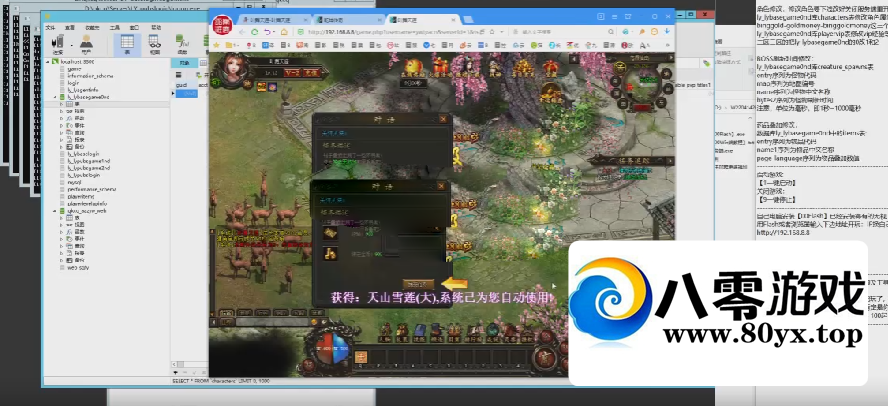This screenshot has height=406, width=888.
Task: Switch to the second browser tab
Action: pyautogui.click(x=349, y=19)
